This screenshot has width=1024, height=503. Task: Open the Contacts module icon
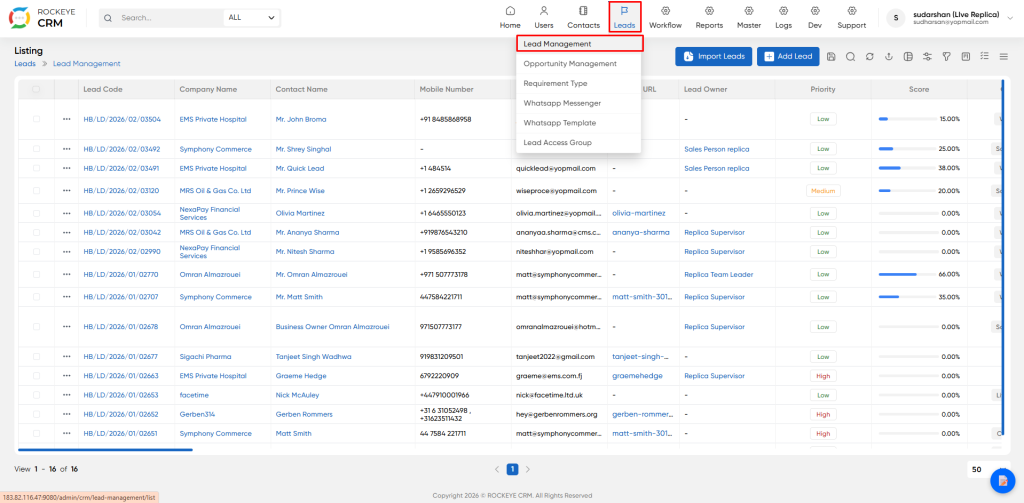[583, 11]
